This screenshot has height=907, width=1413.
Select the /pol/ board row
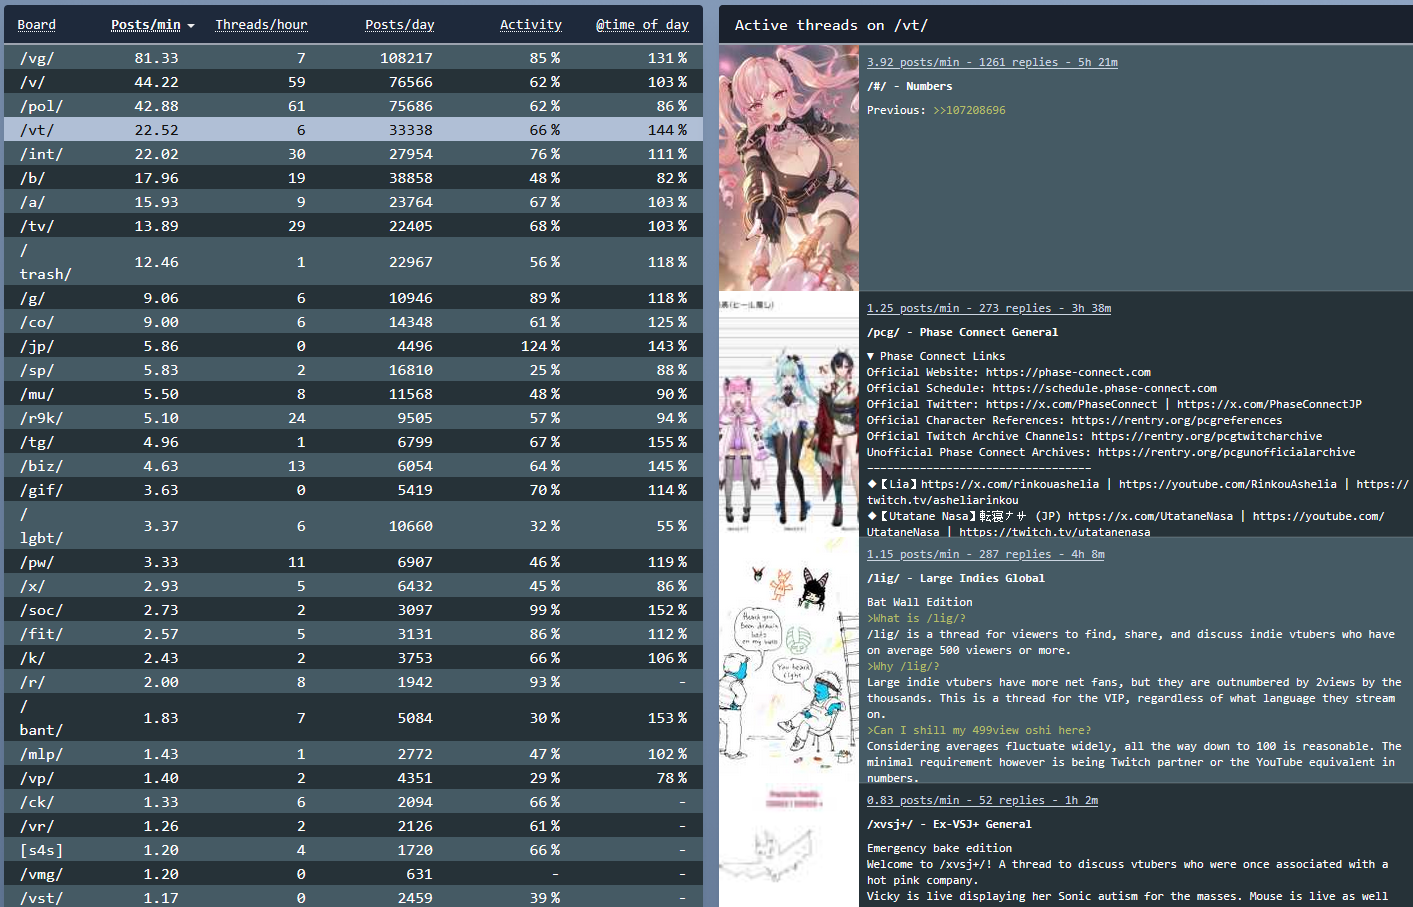point(353,106)
